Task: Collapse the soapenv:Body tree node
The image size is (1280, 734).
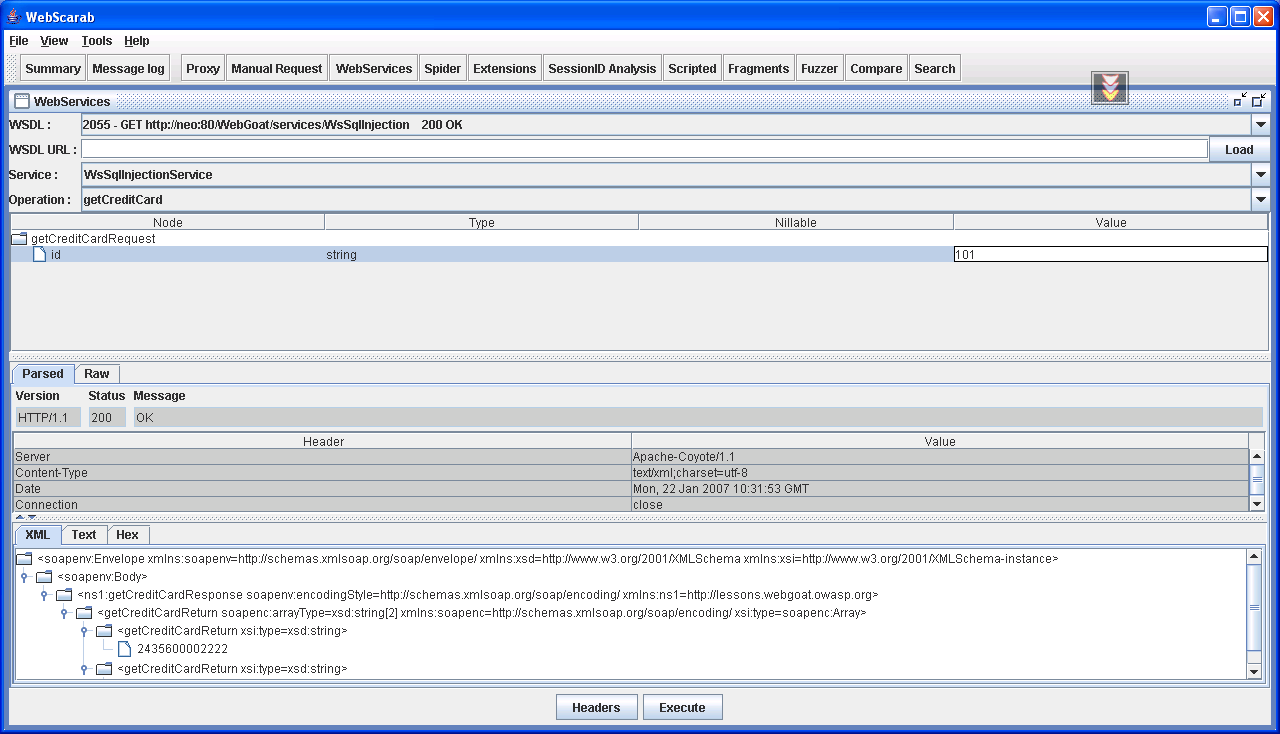Action: (x=24, y=577)
